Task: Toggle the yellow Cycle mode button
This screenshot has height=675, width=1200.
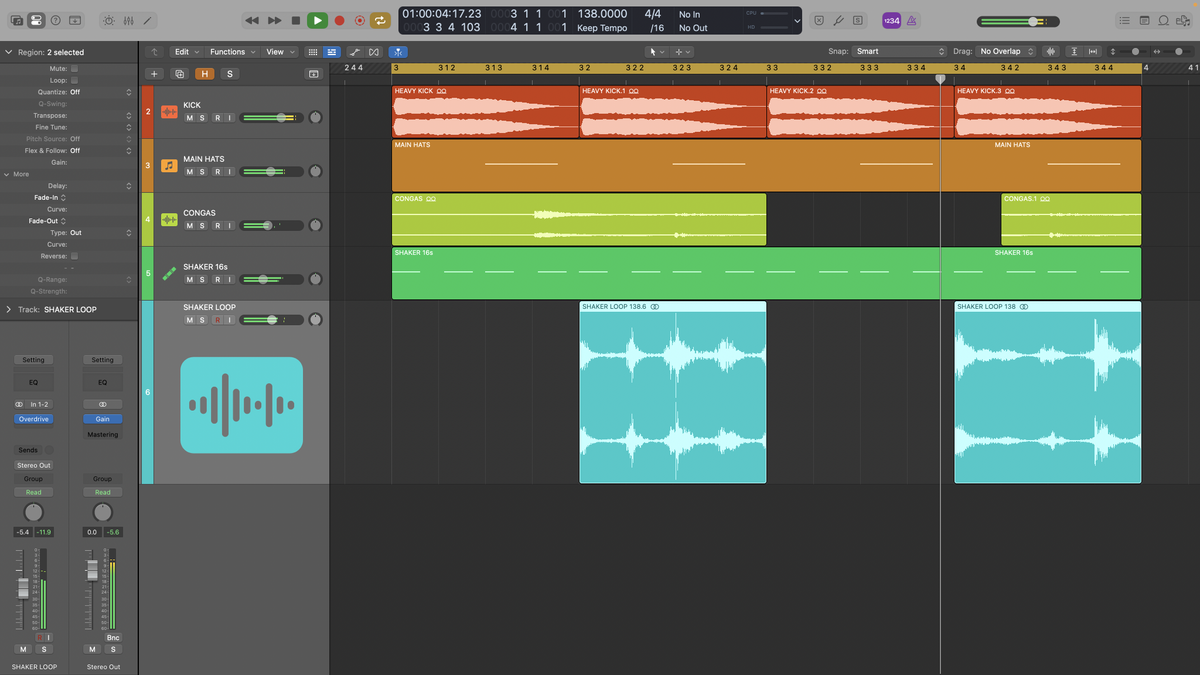Action: (380, 20)
